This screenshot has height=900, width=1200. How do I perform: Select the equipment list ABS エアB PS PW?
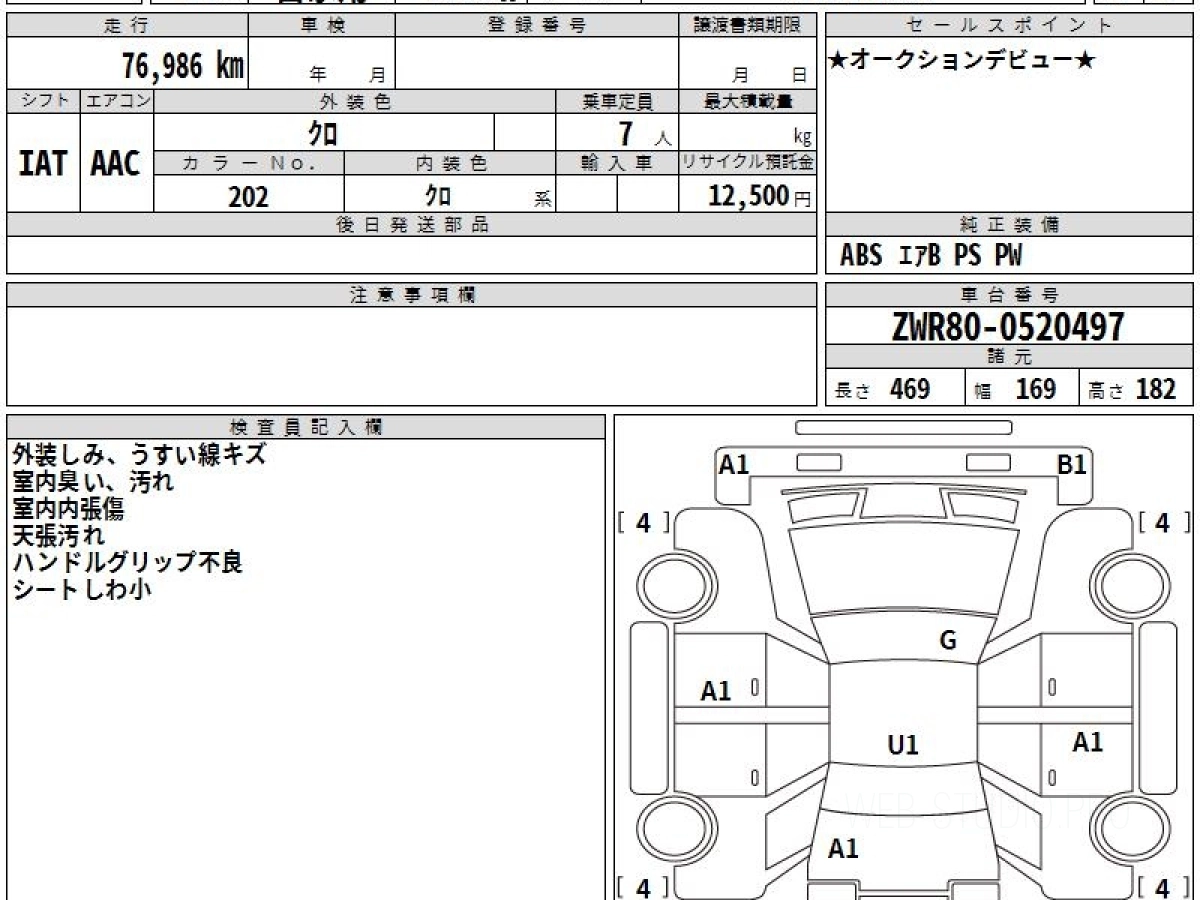[931, 256]
